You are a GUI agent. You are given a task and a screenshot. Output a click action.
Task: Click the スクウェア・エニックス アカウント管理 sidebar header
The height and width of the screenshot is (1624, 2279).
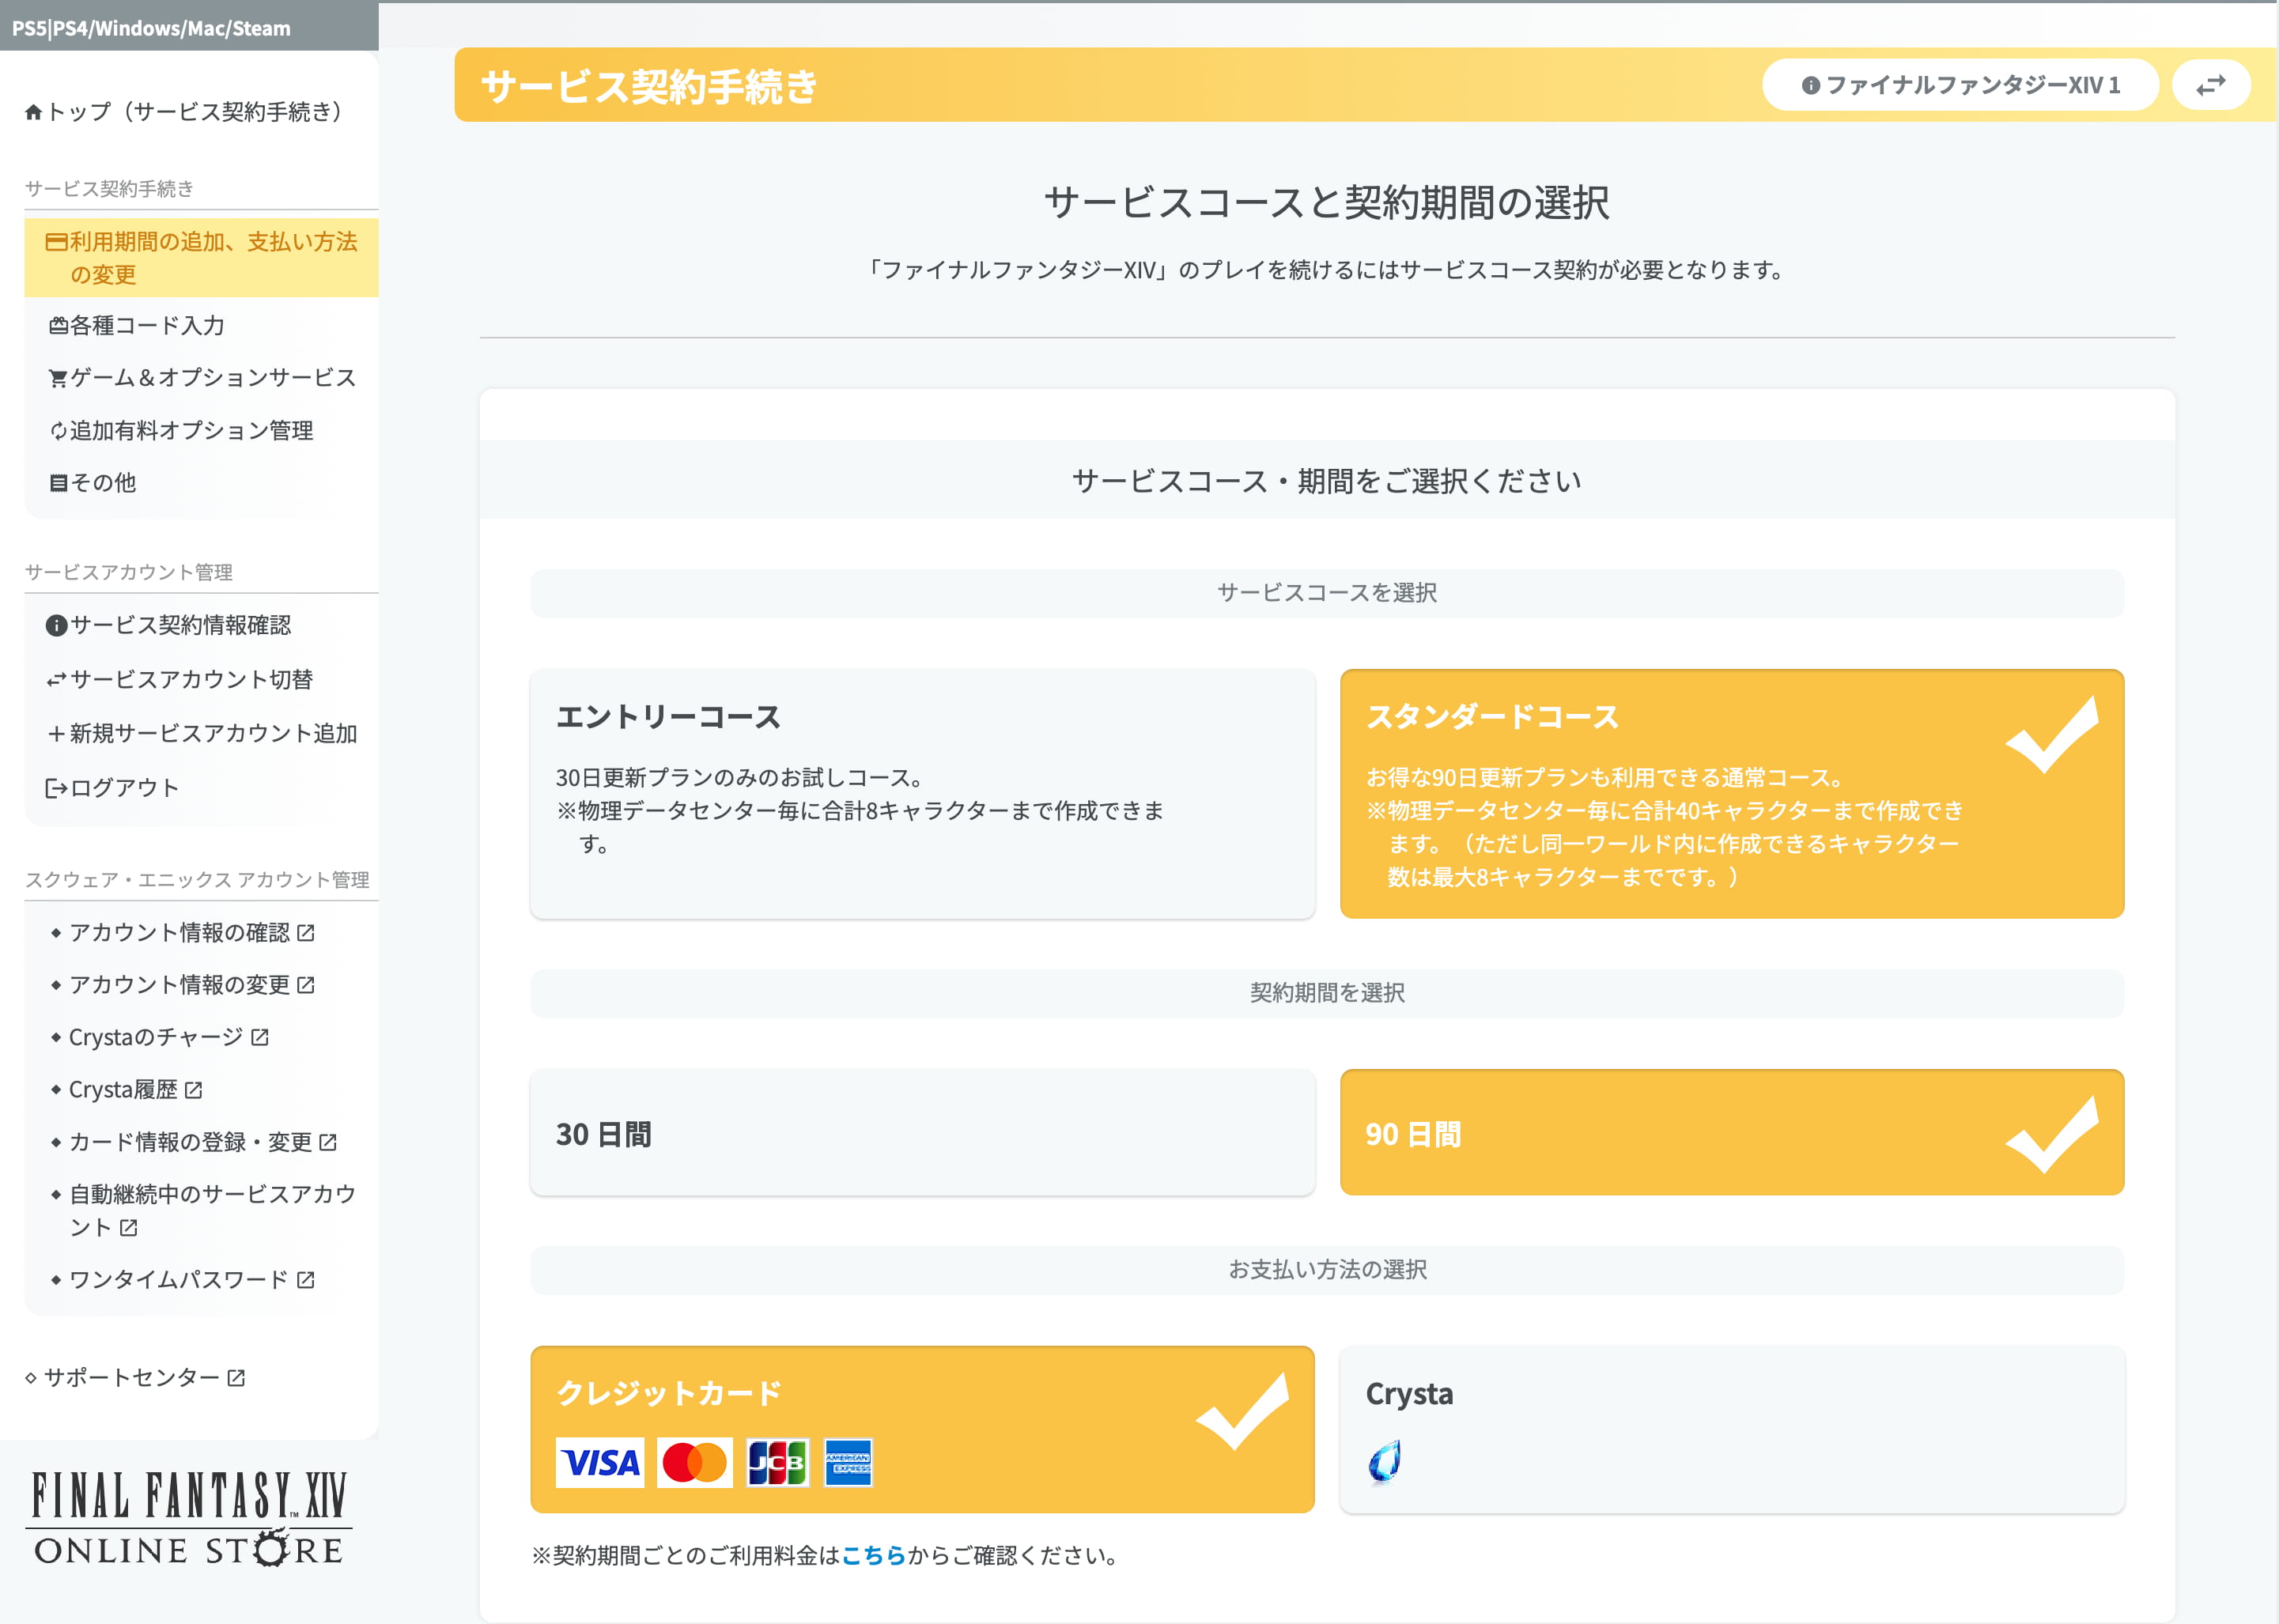197,880
